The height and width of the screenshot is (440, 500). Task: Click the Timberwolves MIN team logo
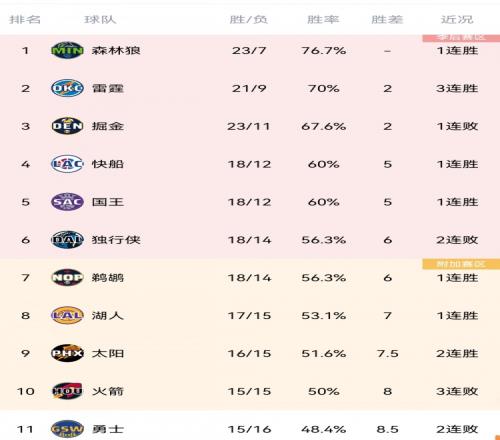coord(67,50)
